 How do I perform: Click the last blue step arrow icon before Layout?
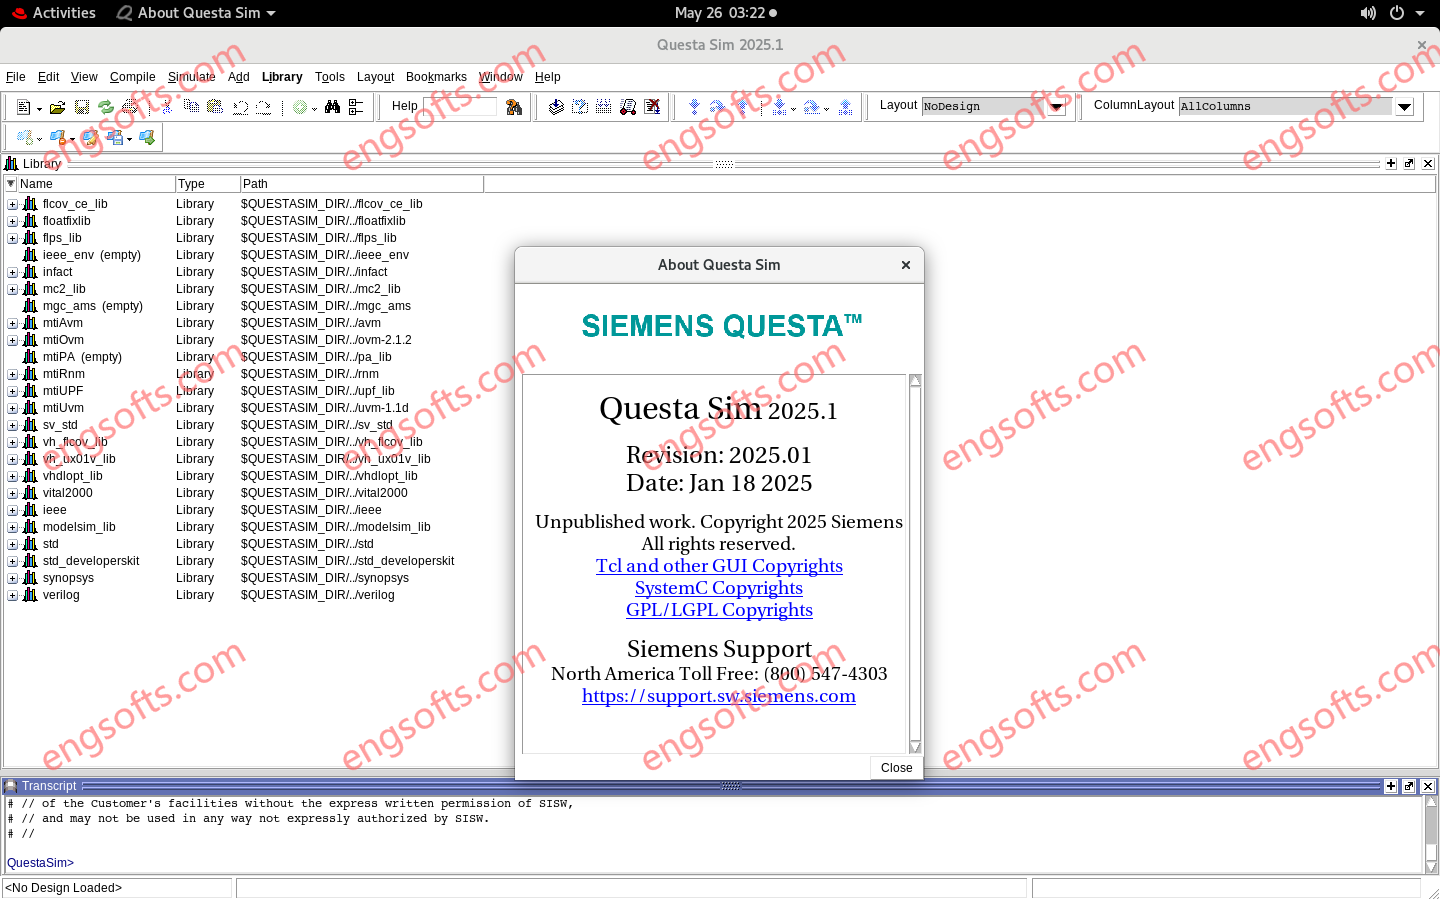pos(845,107)
